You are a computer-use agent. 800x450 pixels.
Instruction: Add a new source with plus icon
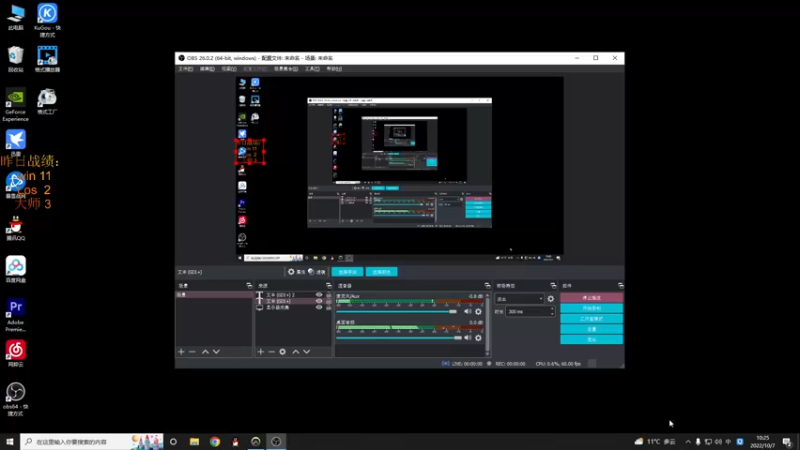(x=261, y=352)
